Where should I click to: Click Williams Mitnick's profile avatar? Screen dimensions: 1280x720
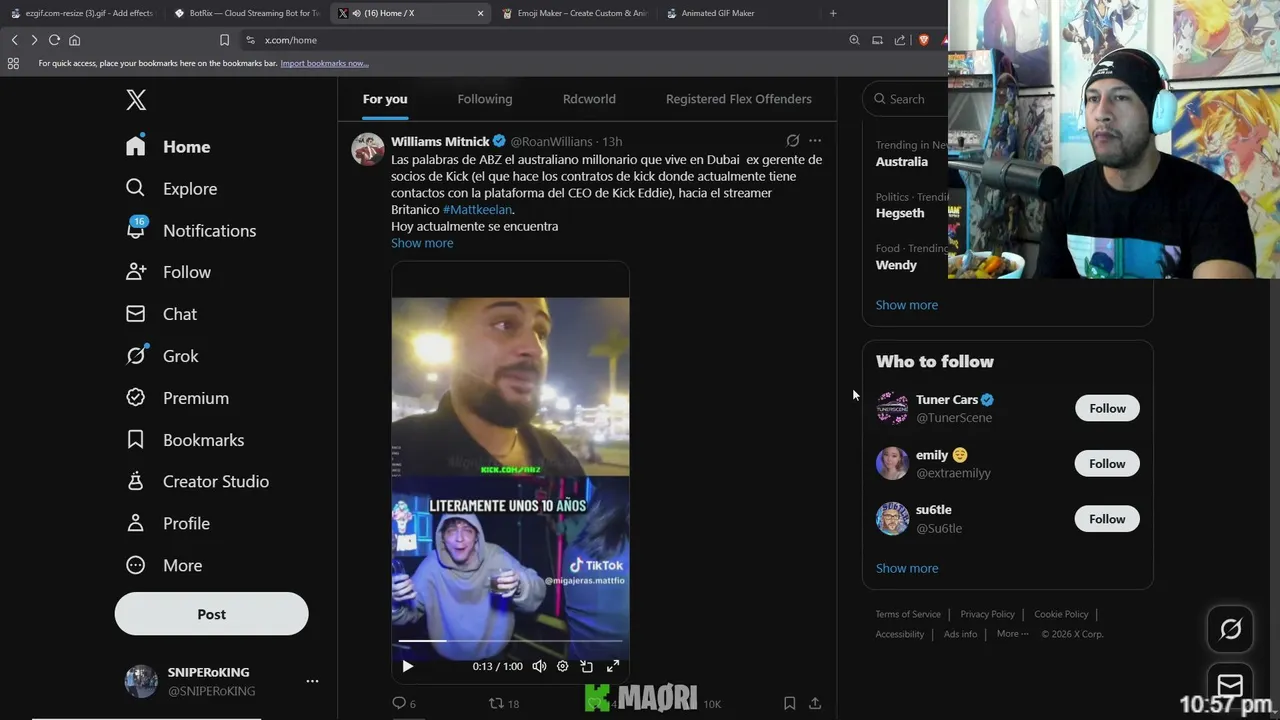[368, 149]
